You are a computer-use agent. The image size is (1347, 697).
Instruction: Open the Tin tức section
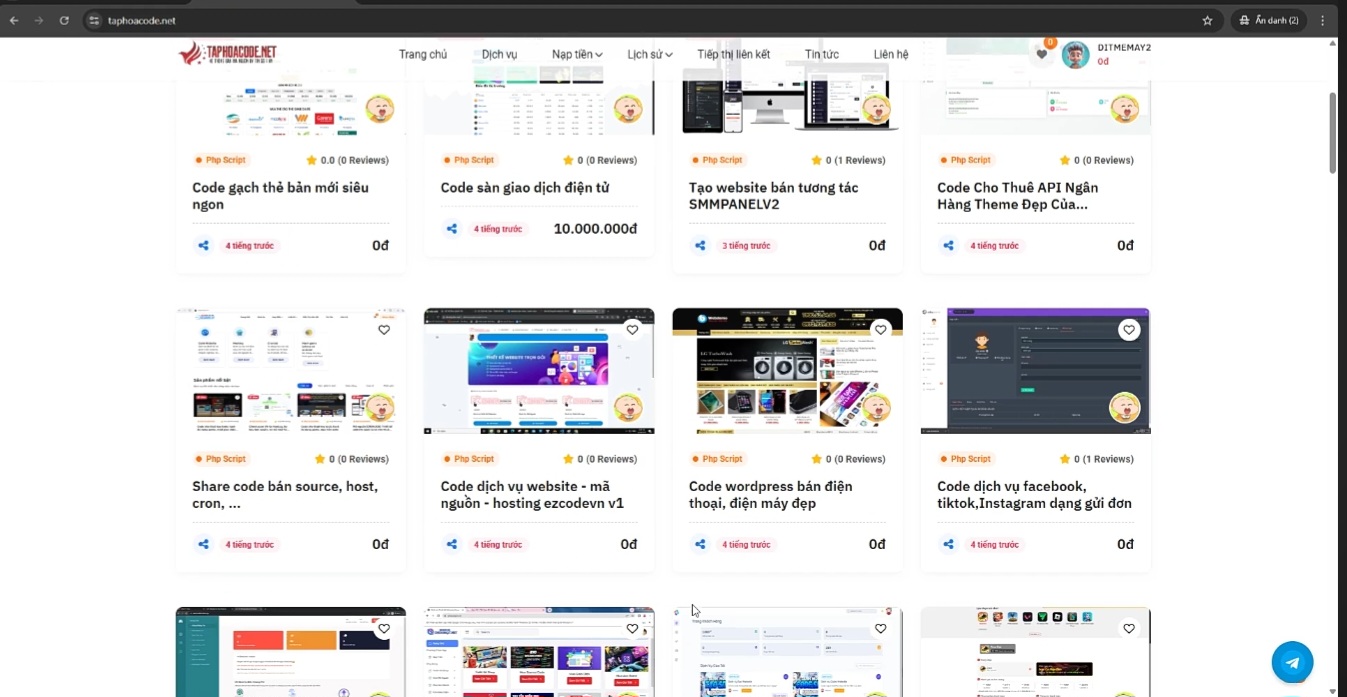[x=821, y=54]
